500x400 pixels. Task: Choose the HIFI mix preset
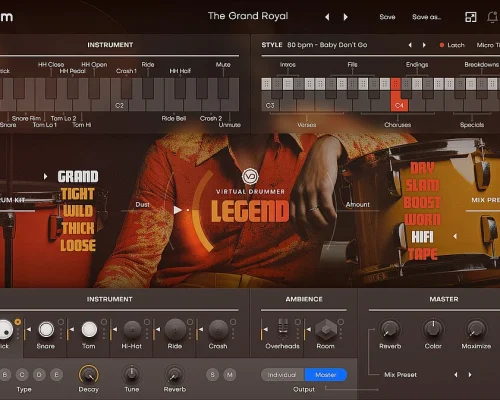(x=422, y=237)
